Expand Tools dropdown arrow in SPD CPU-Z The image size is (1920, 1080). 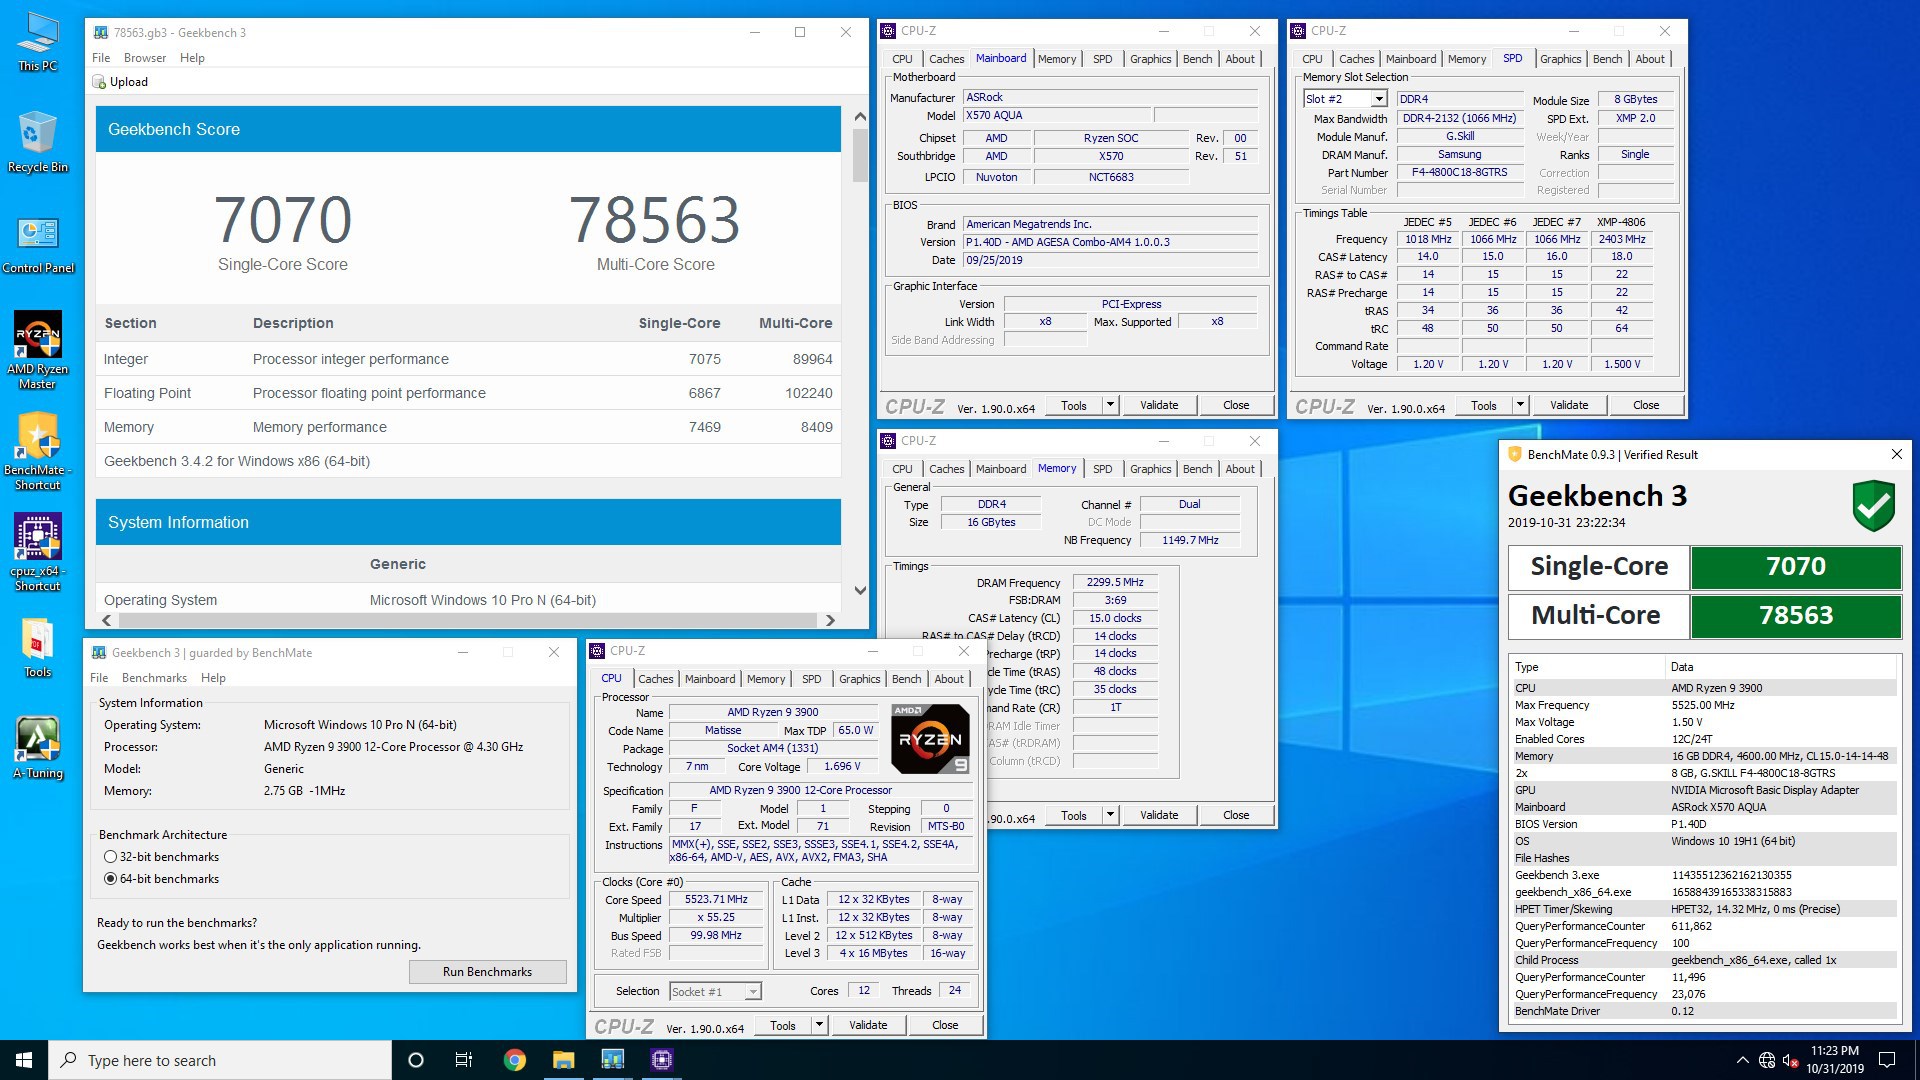coord(1520,405)
